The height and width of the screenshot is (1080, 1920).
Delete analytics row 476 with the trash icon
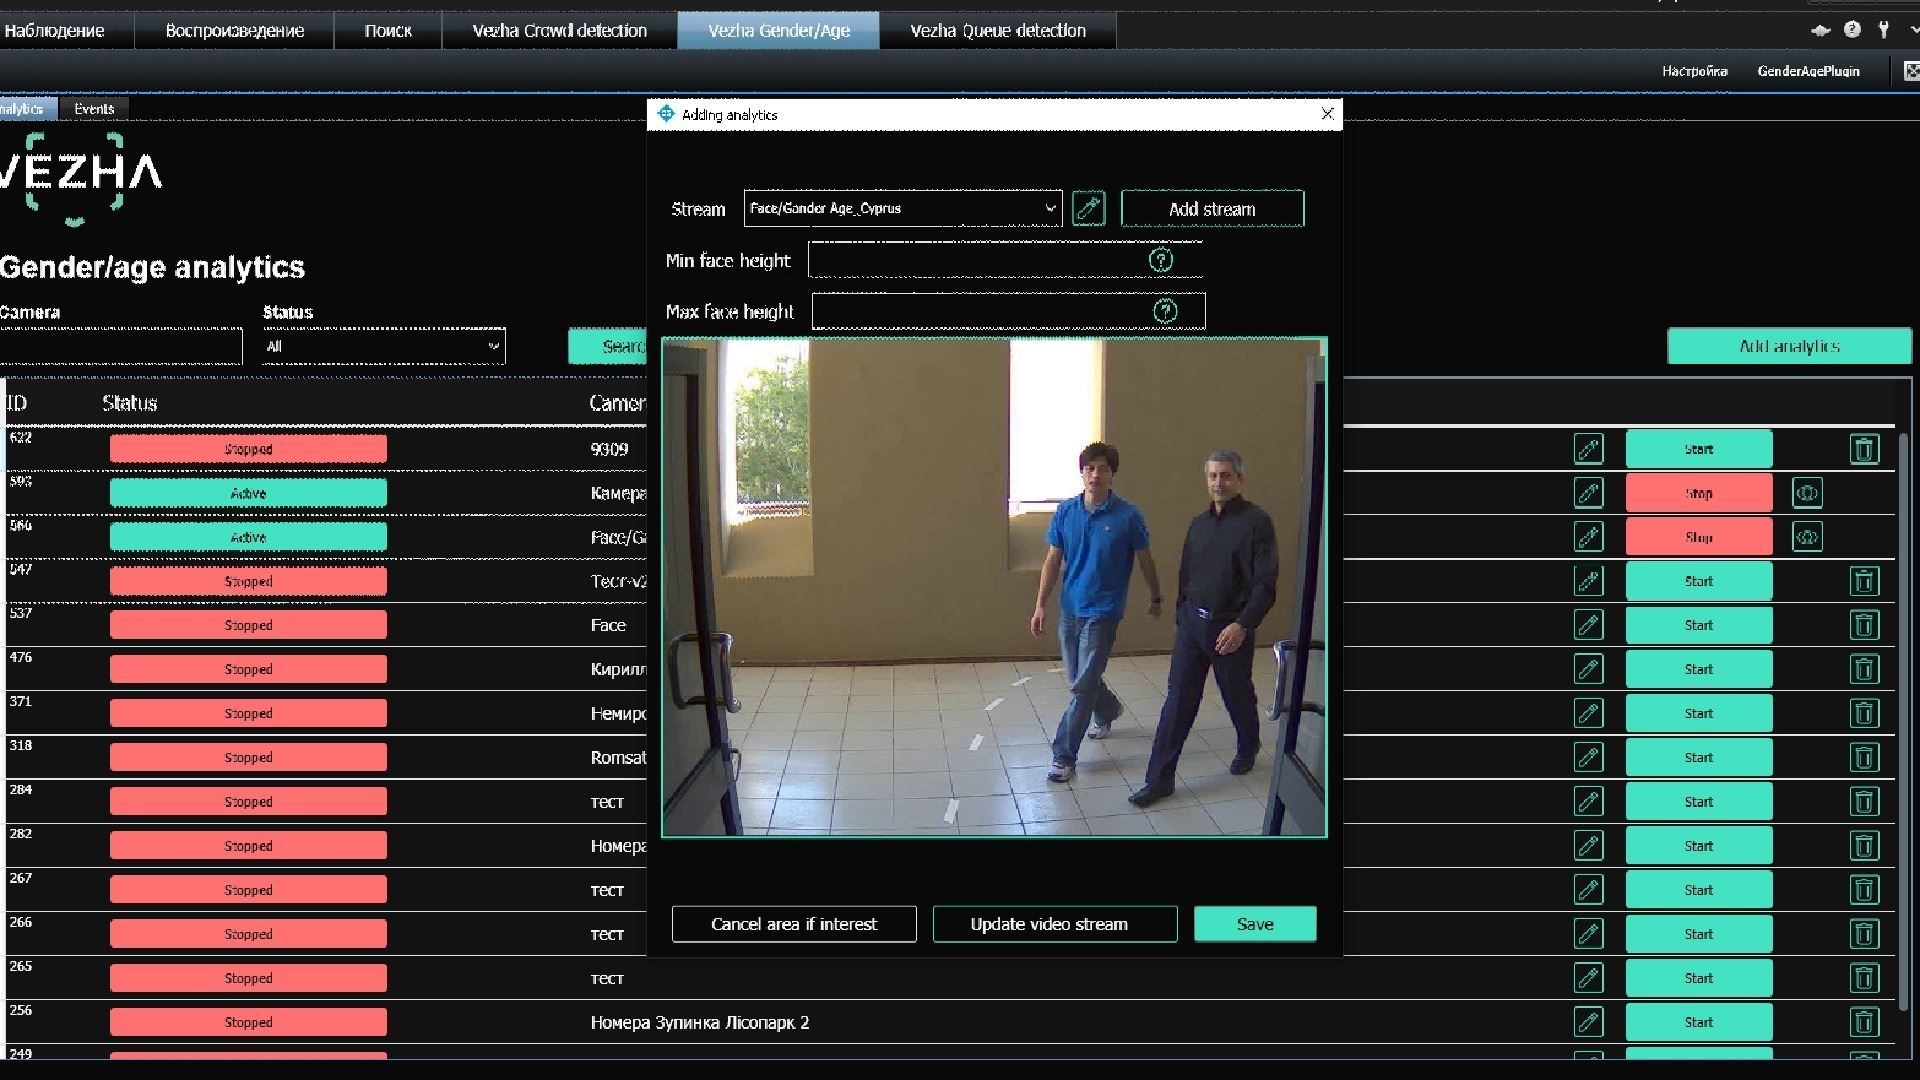coord(1864,669)
